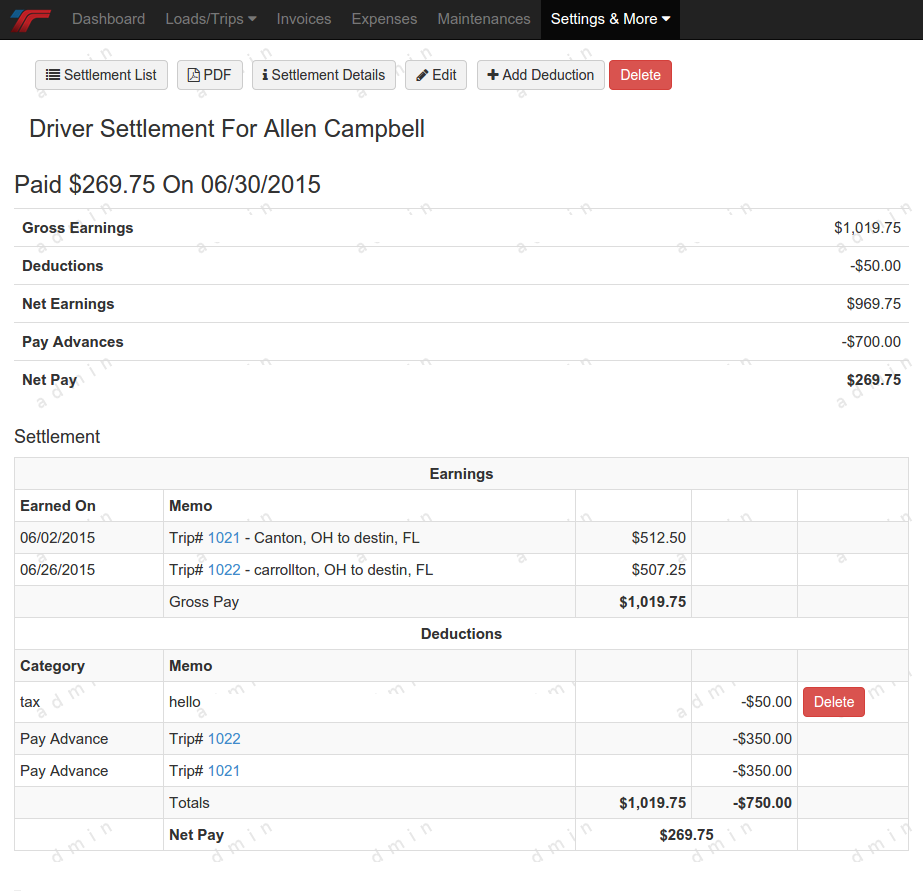Select the Net Pay summary amount $269.75
Viewport: 923px width, 892px height.
click(x=873, y=380)
